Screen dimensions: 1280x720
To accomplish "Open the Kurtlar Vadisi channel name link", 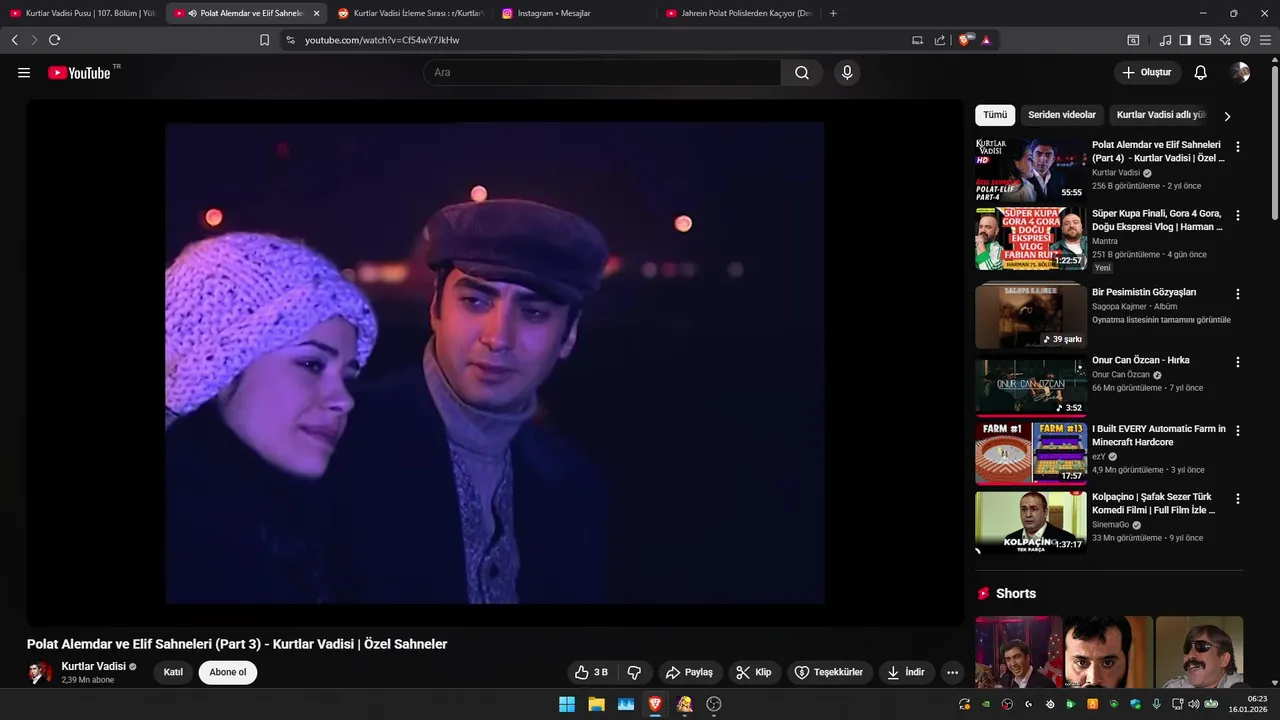I will [94, 666].
